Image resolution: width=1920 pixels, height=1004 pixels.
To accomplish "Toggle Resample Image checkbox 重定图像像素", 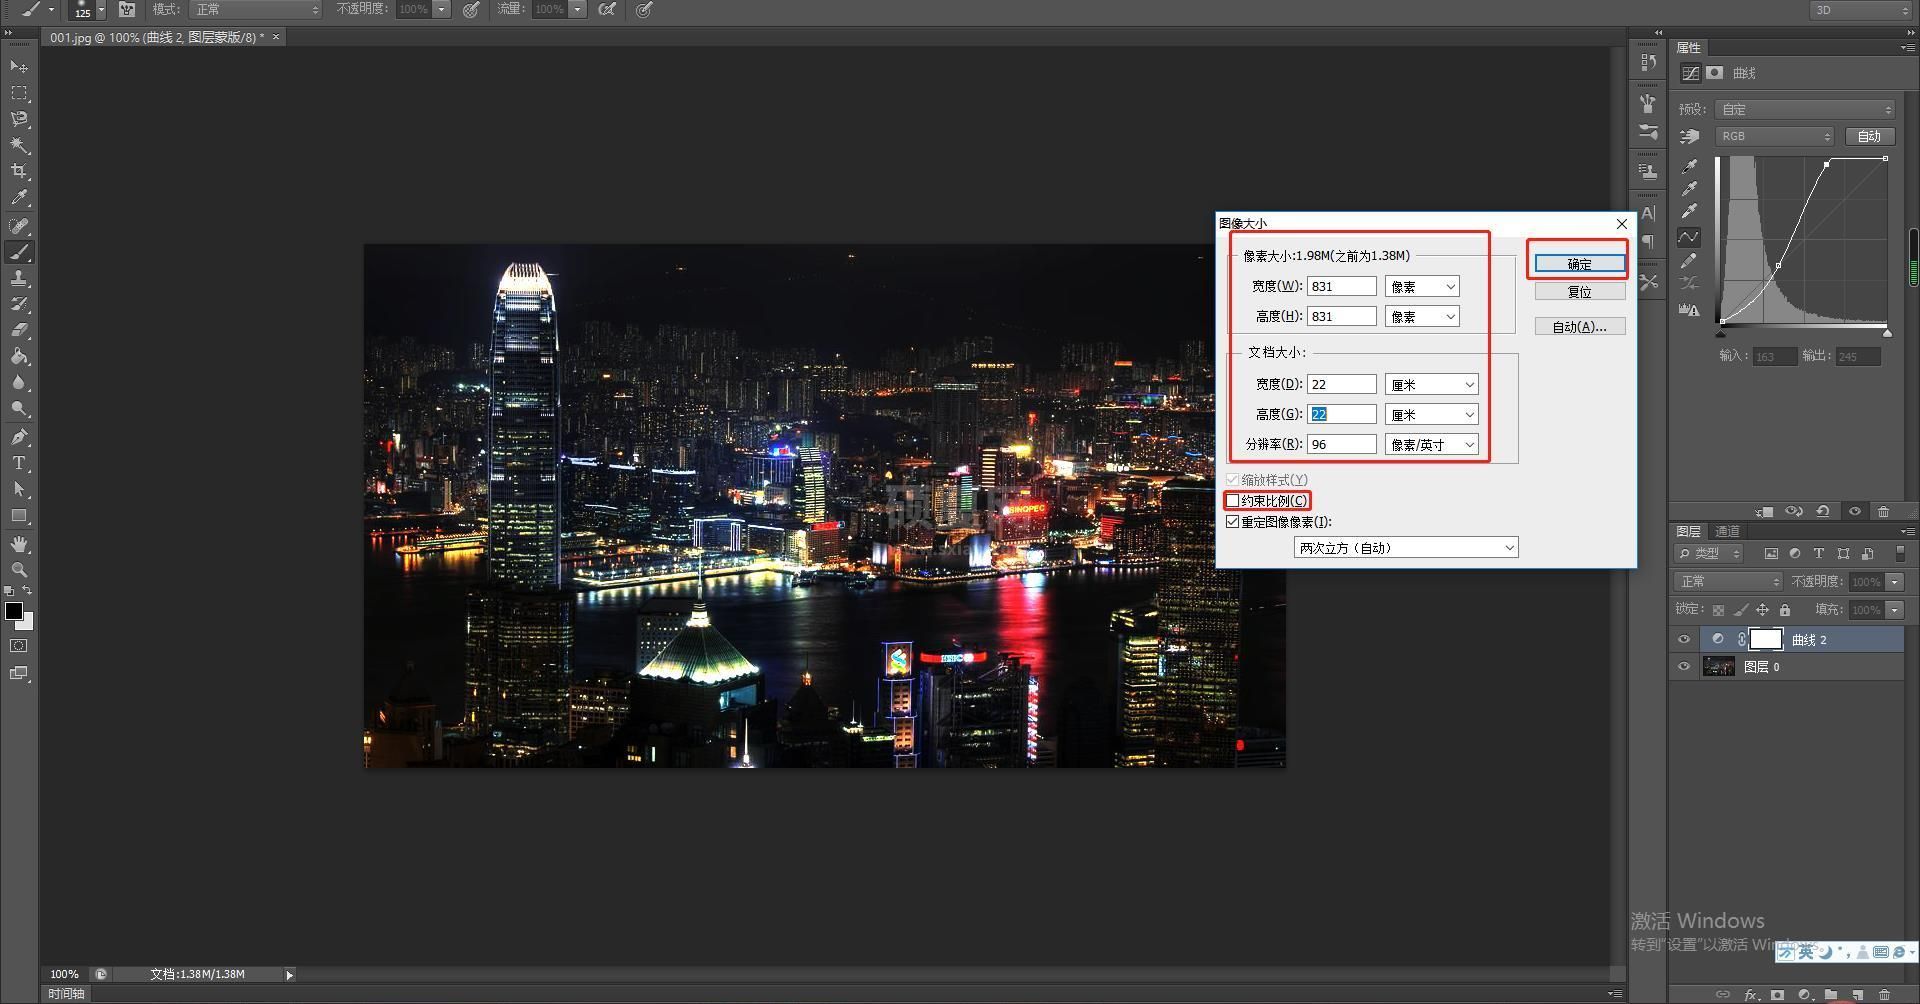I will pos(1233,522).
